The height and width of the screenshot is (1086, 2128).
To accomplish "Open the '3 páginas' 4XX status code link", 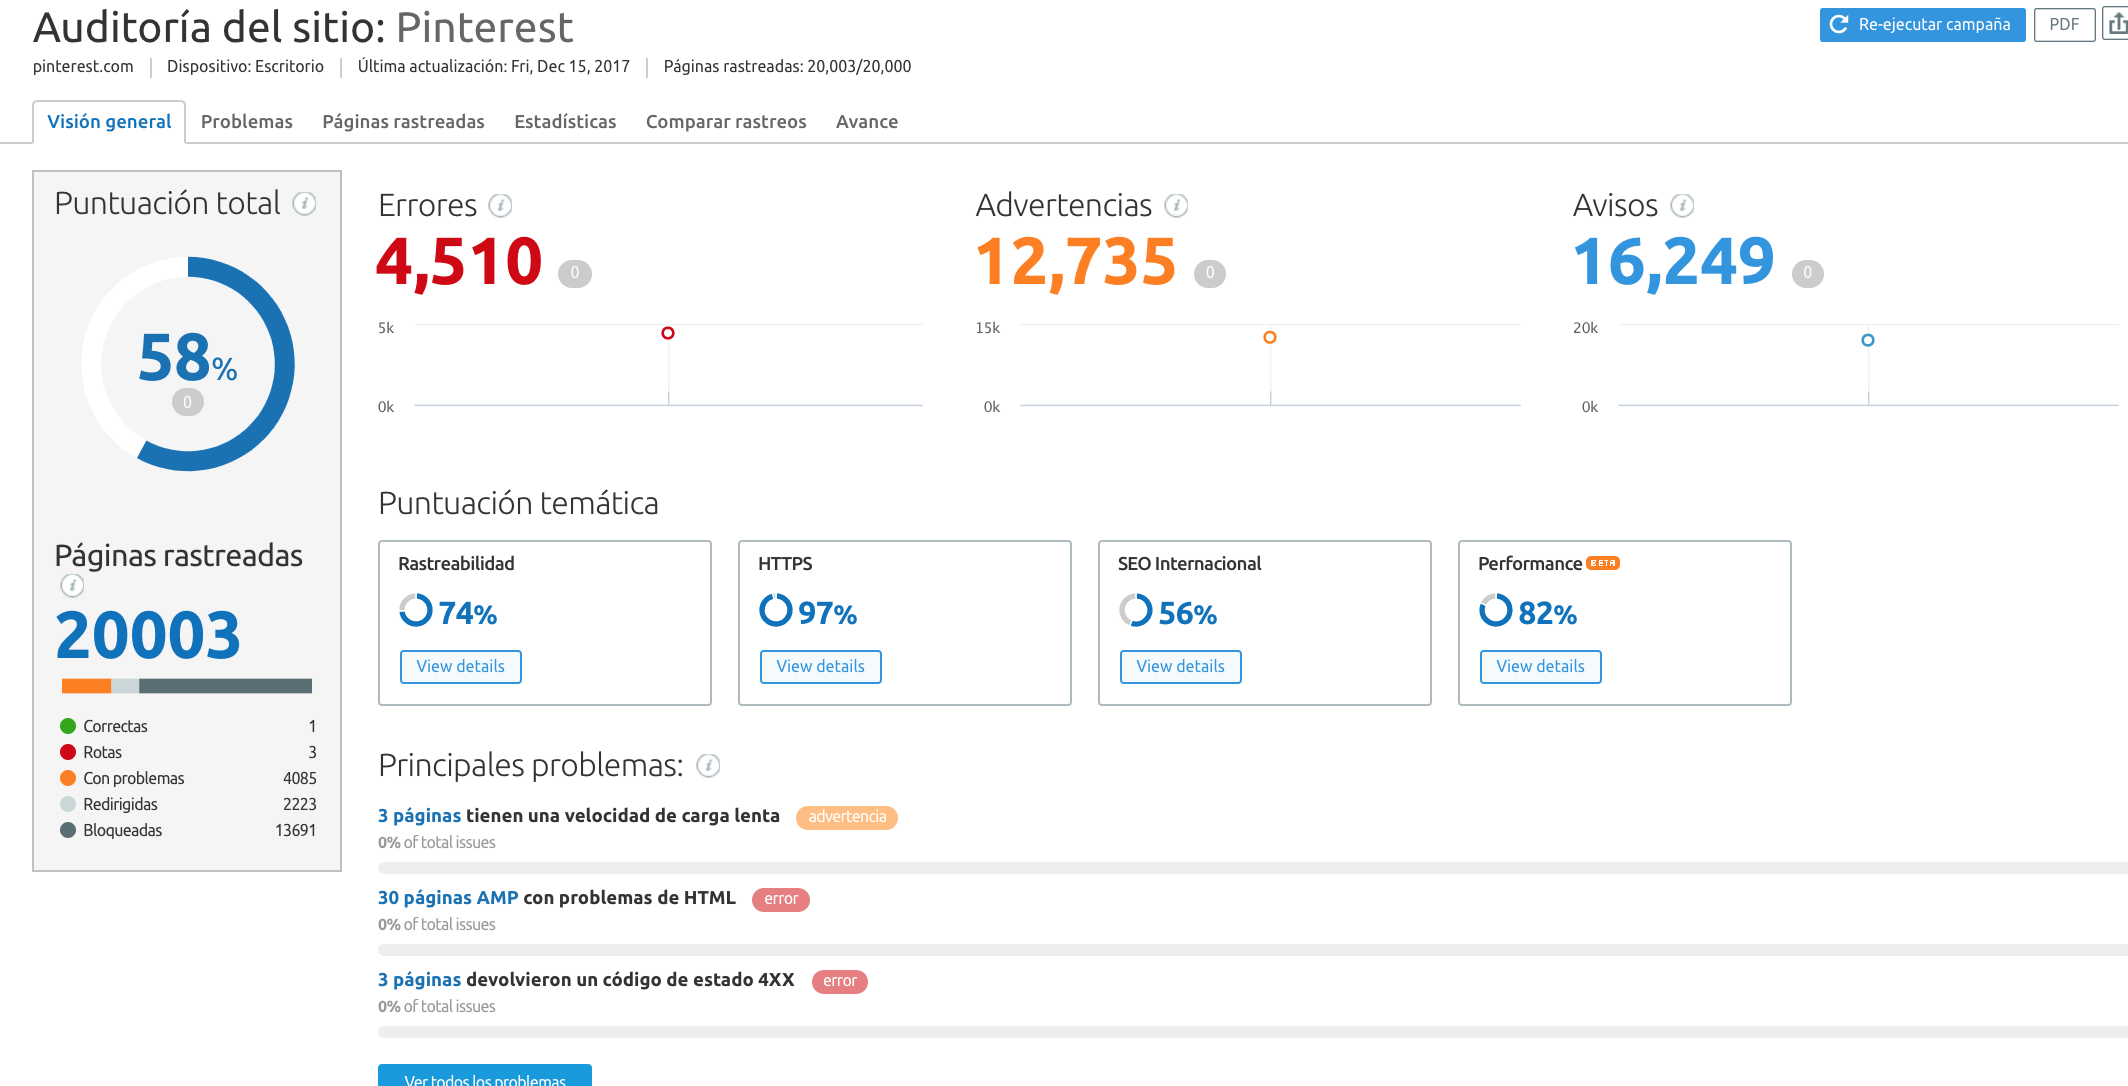I will pyautogui.click(x=420, y=980).
